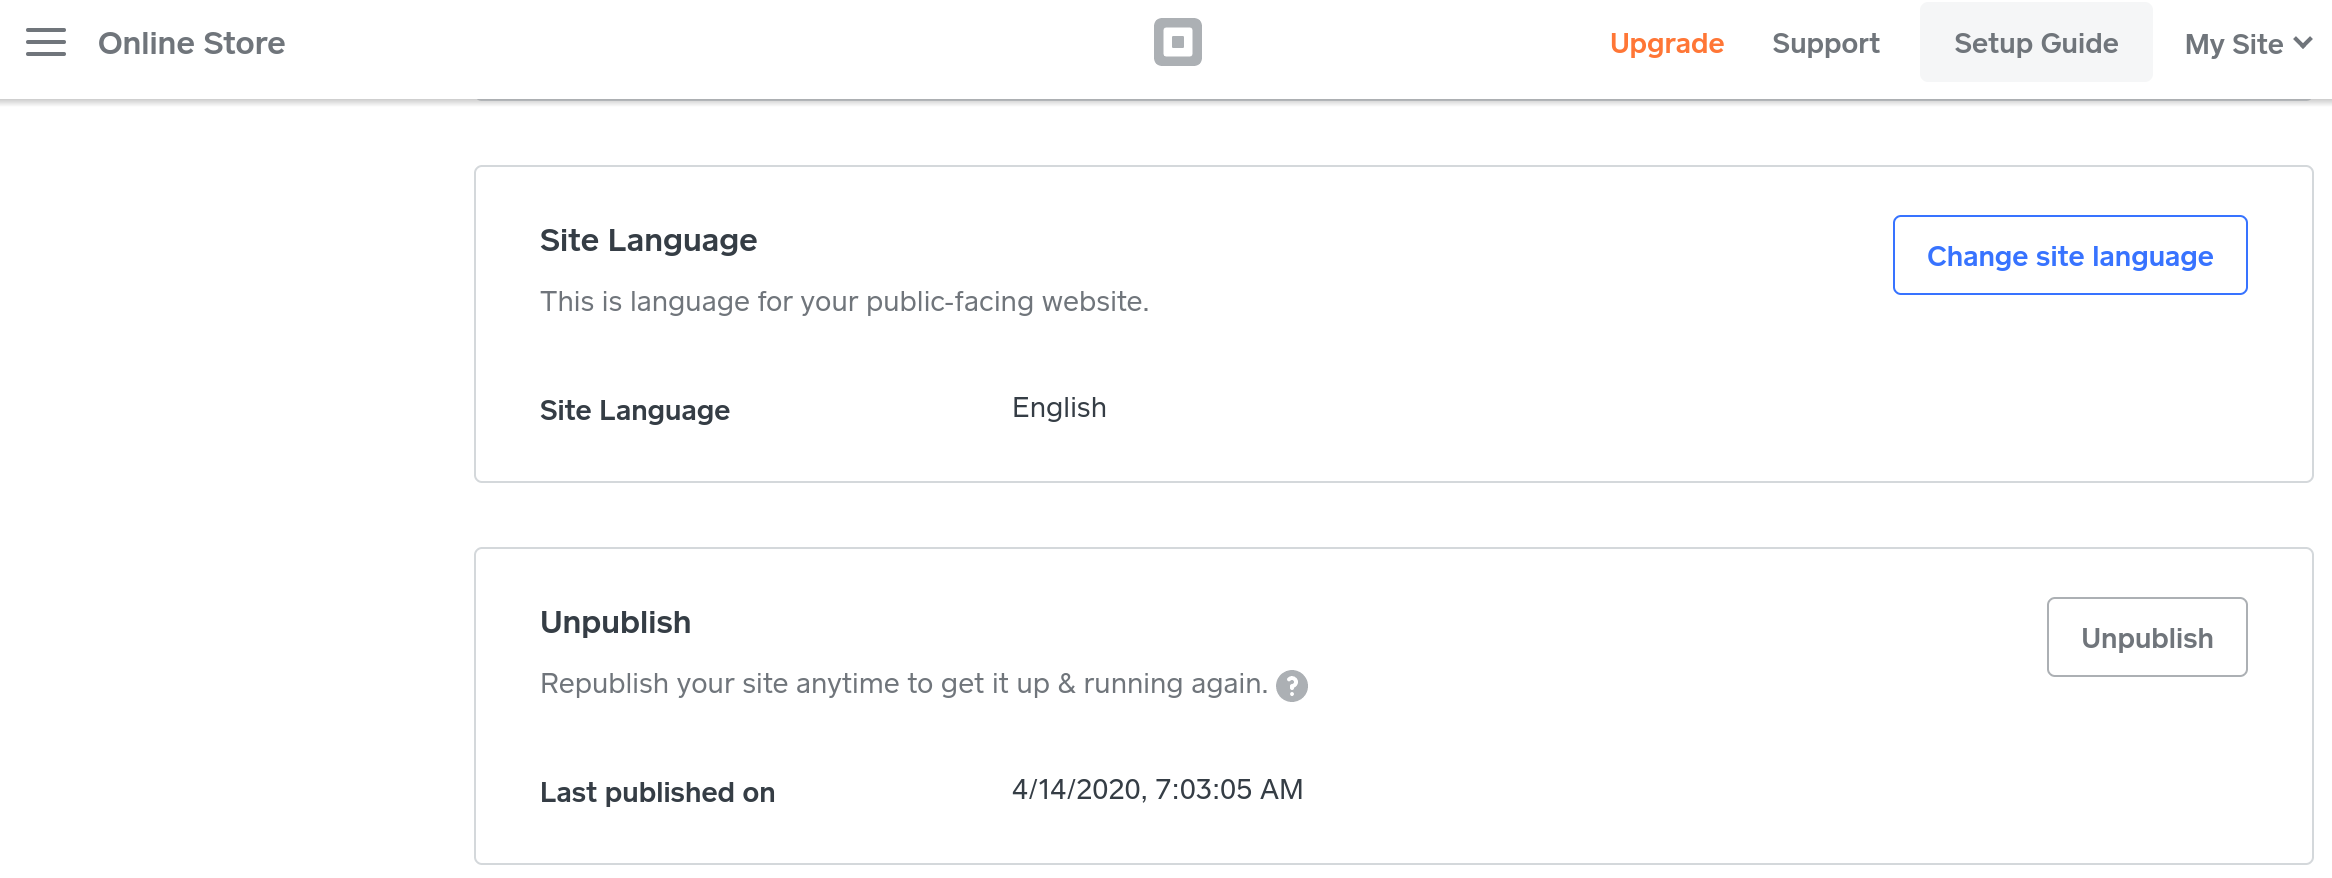Click the Republish your site description text
The height and width of the screenshot is (878, 2332).
tap(903, 684)
